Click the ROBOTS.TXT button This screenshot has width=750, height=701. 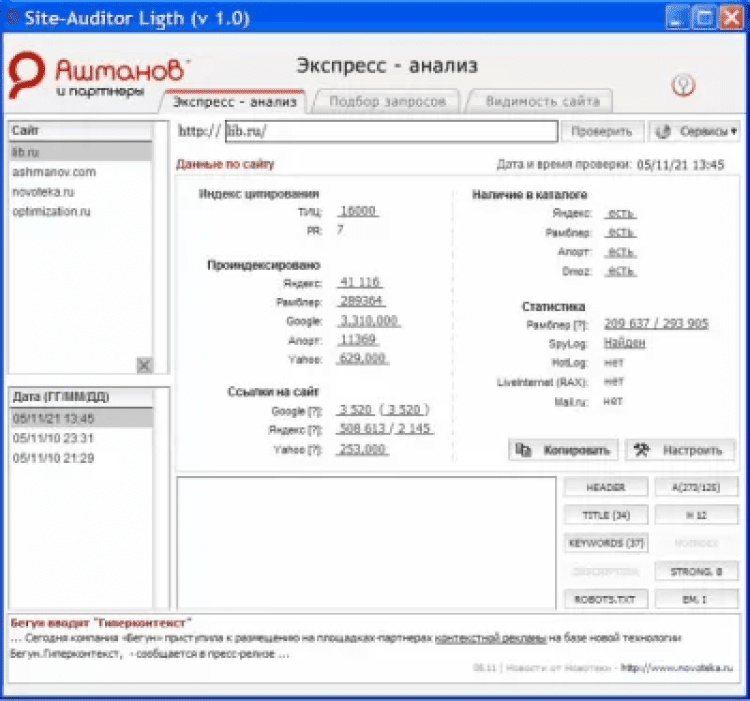pyautogui.click(x=606, y=599)
